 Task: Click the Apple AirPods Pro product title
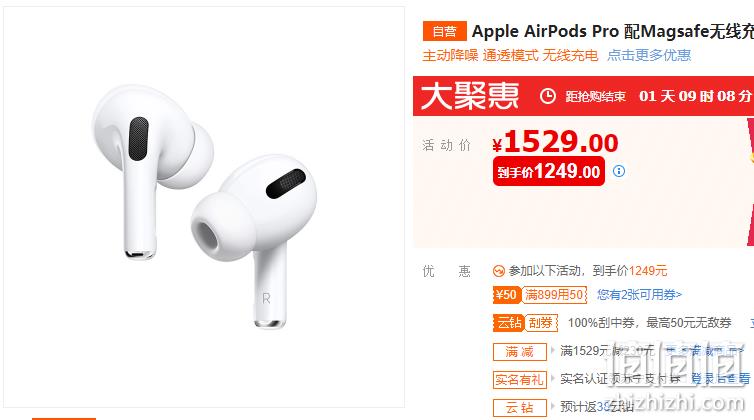coord(612,31)
